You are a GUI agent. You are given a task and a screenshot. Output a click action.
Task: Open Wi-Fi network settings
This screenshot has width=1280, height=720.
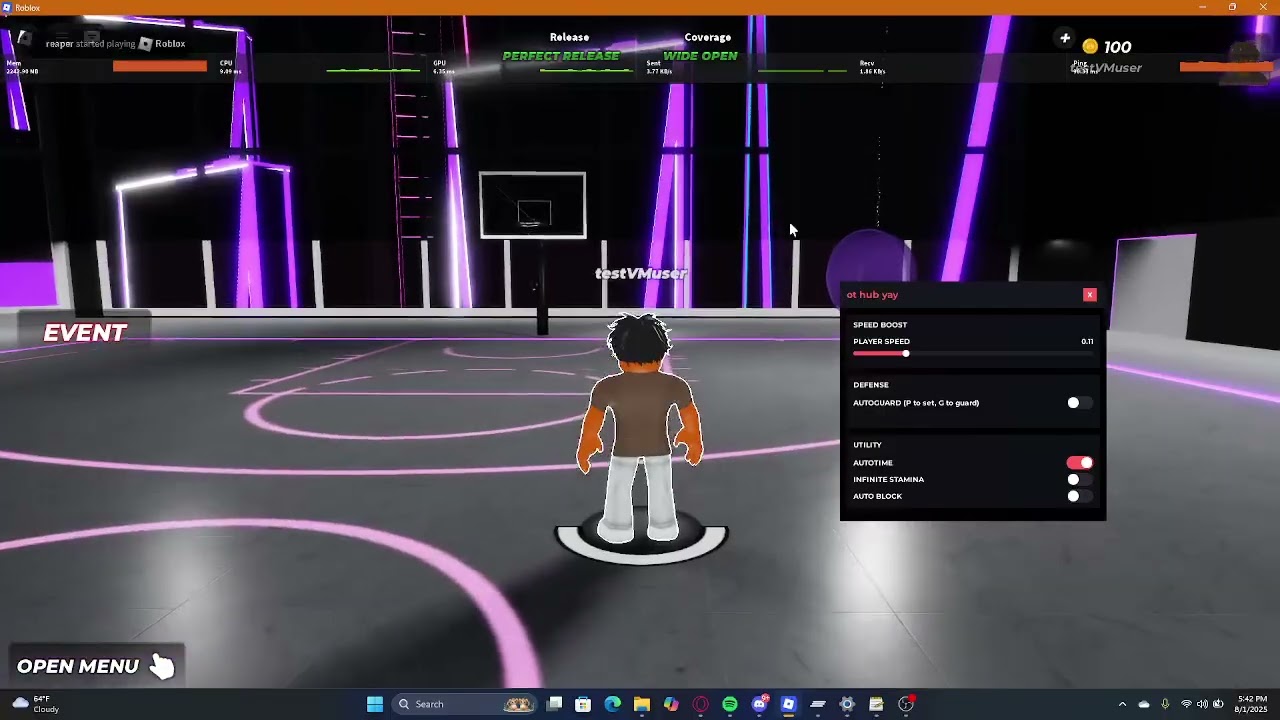(x=1186, y=704)
